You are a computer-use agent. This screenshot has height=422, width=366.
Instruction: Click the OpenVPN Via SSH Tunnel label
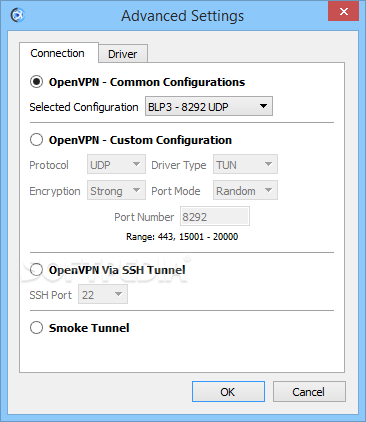click(x=117, y=270)
